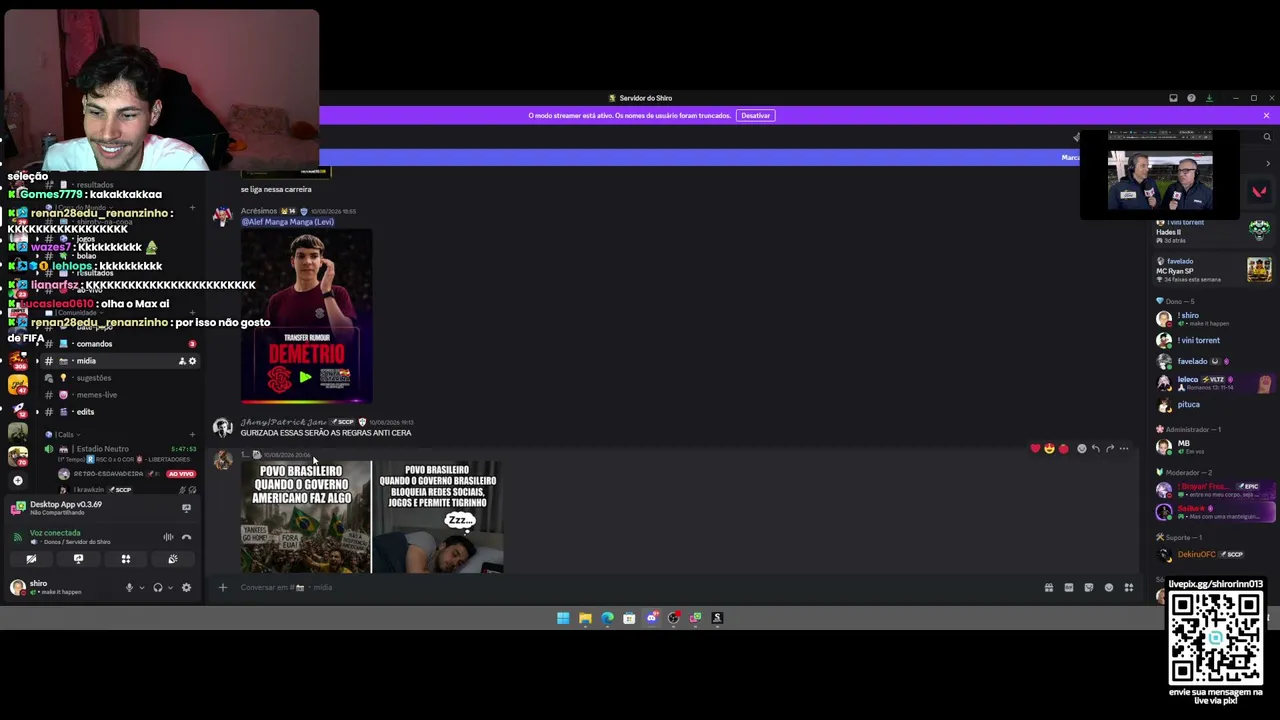1280x720 pixels.
Task: Open the apps launcher in chat bar
Action: [1129, 588]
